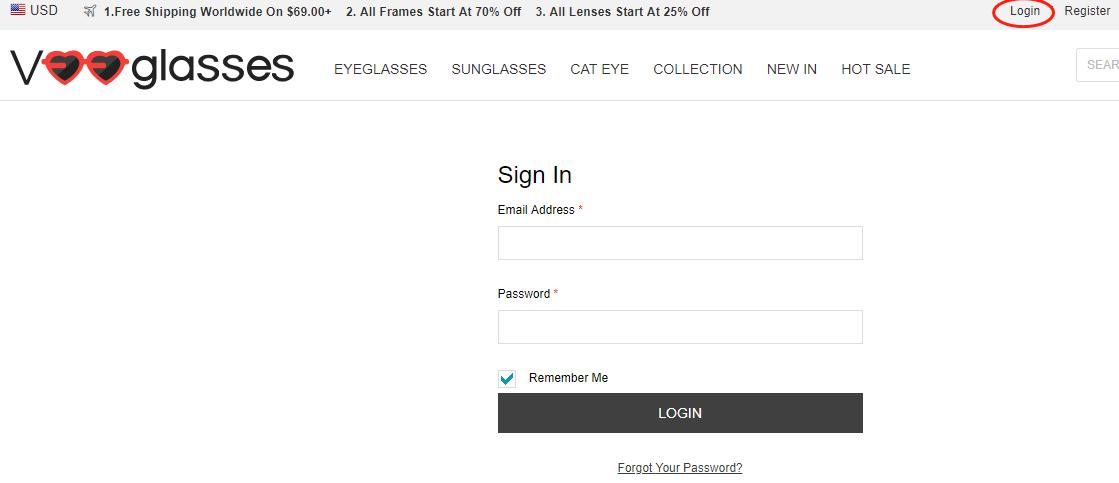Uncheck the Remember Me checkbox
The height and width of the screenshot is (483, 1119).
[x=507, y=378]
